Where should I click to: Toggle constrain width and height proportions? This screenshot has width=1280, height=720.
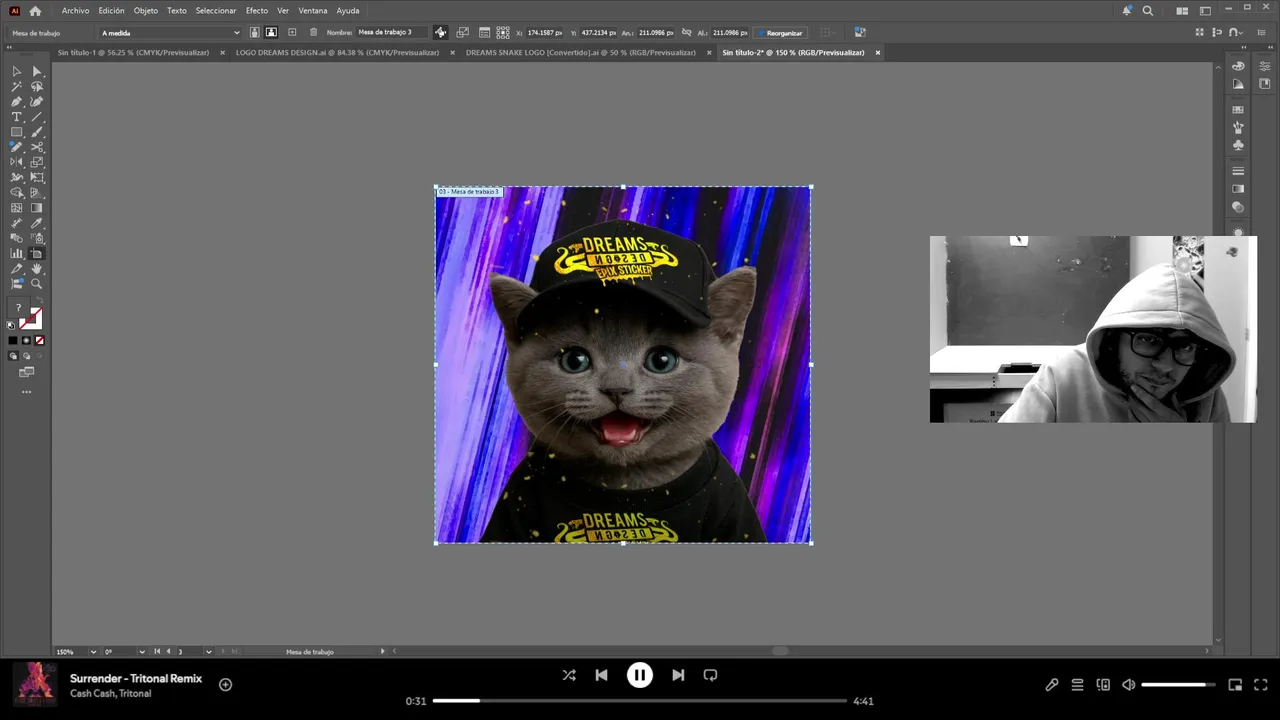tap(686, 32)
